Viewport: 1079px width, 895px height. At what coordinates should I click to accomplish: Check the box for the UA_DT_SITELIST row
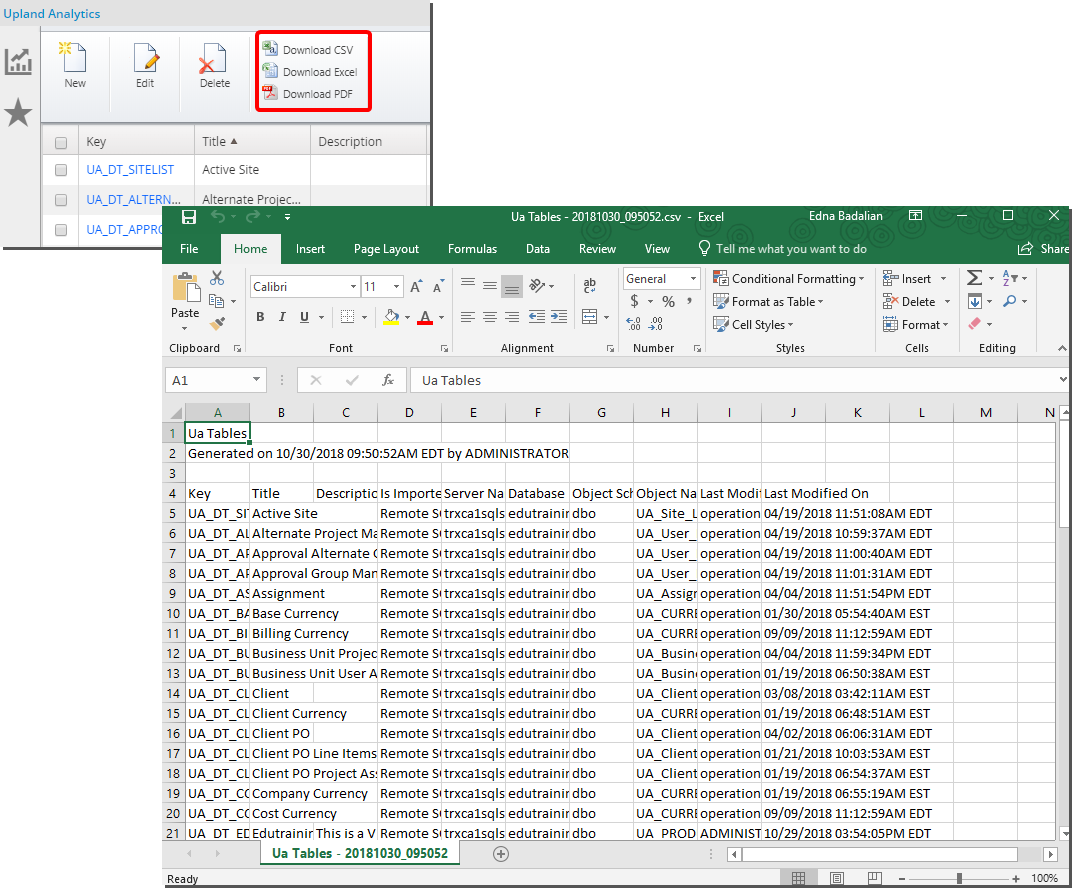click(x=61, y=170)
